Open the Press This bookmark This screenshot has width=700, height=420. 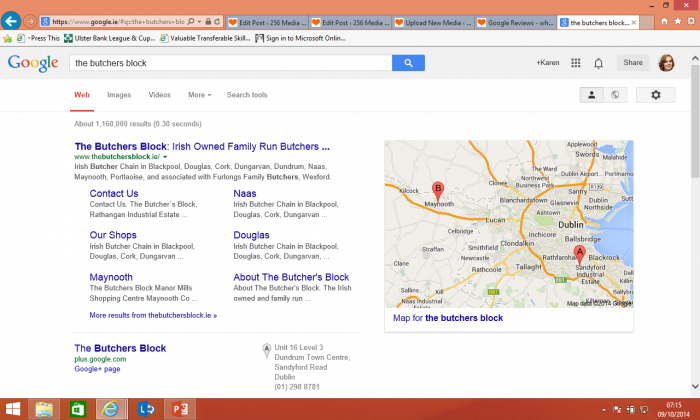tap(38, 38)
